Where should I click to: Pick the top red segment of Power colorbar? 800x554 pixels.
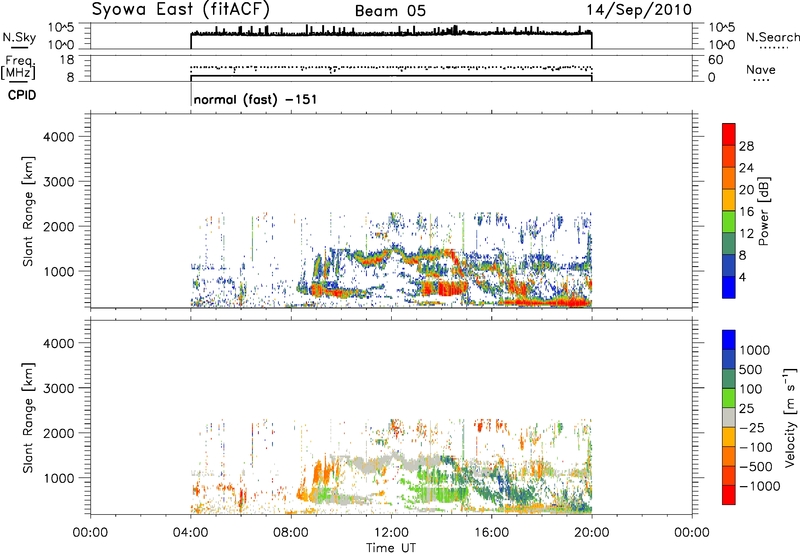(x=729, y=134)
